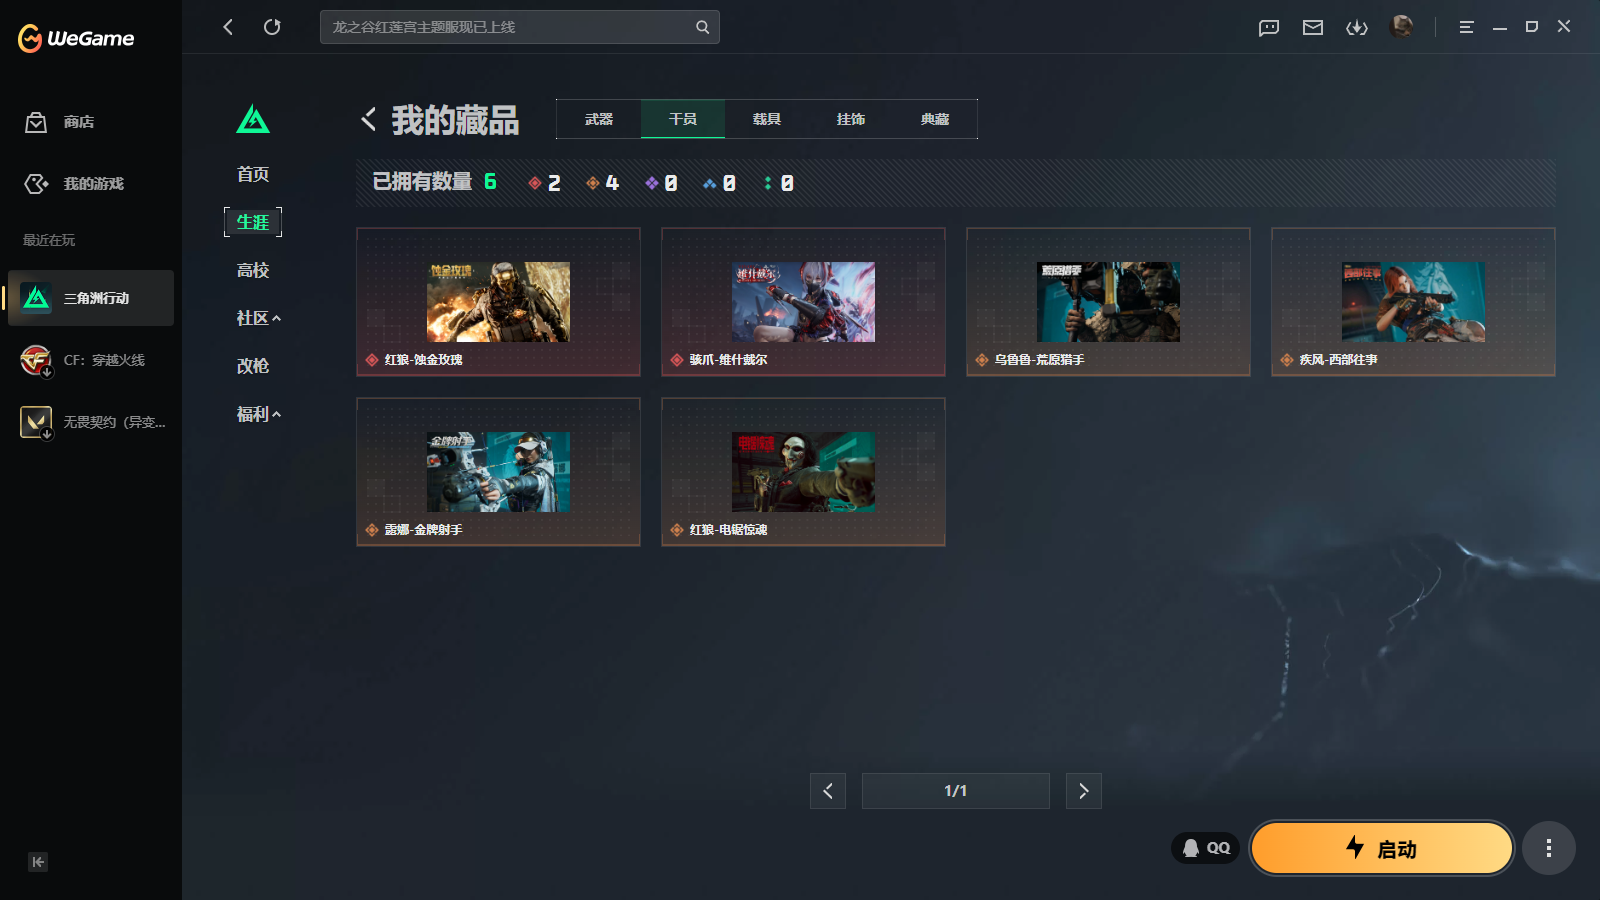Image resolution: width=1600 pixels, height=900 pixels.
Task: Open the 露娜-金牌射手 card
Action: [498, 472]
